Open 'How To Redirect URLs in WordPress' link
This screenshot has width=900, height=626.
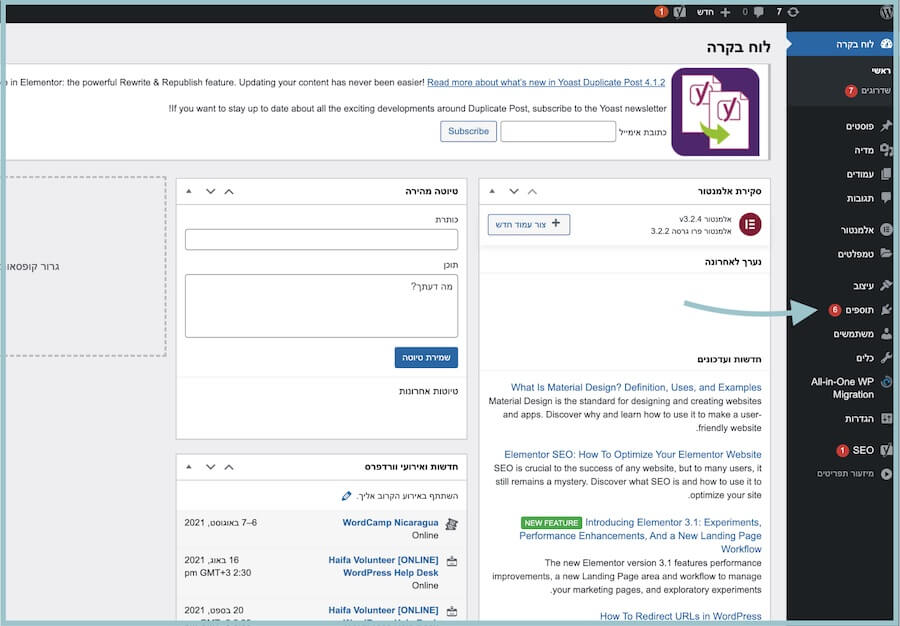(681, 616)
